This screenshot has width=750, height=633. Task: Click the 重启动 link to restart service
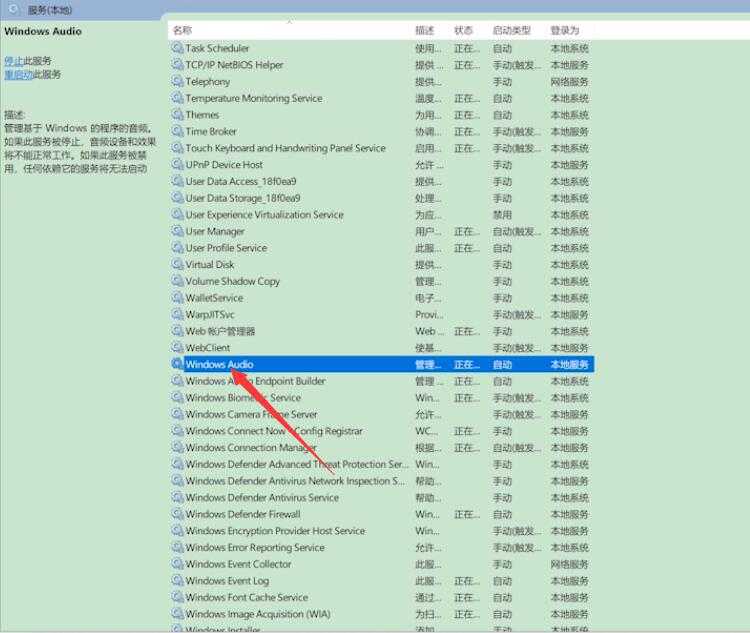18,74
